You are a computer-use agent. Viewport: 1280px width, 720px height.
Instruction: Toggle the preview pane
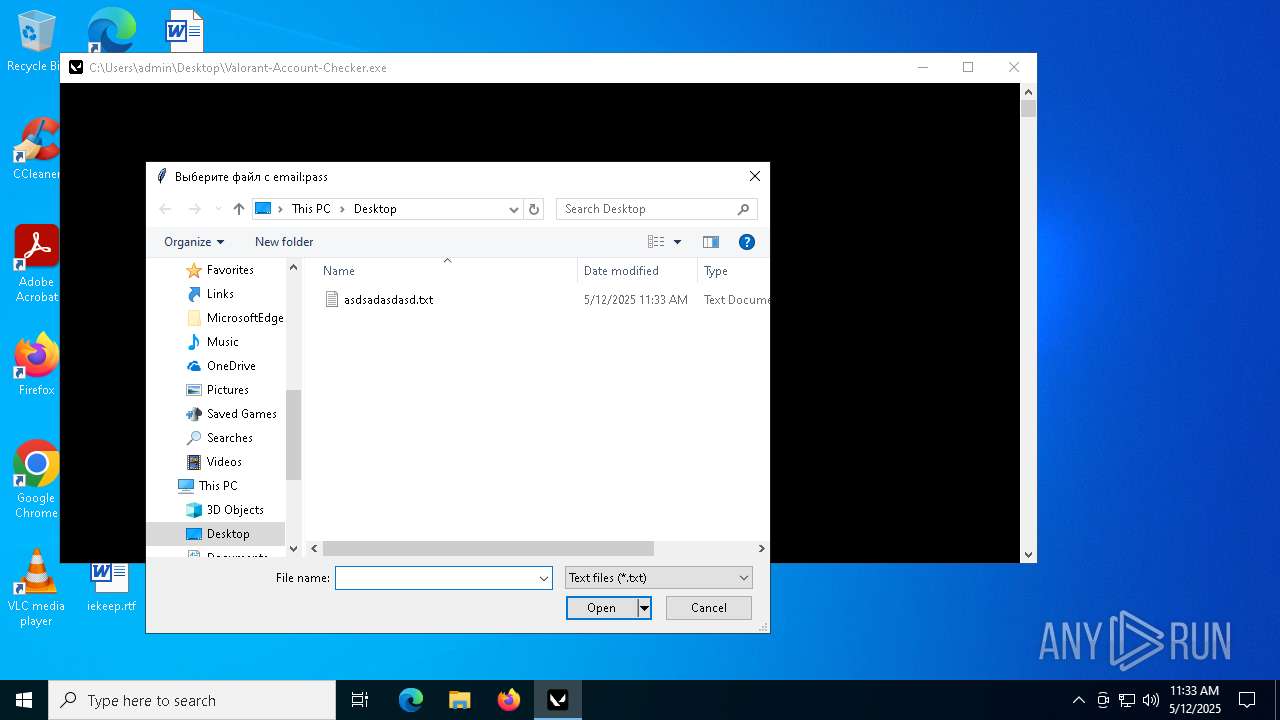click(711, 242)
